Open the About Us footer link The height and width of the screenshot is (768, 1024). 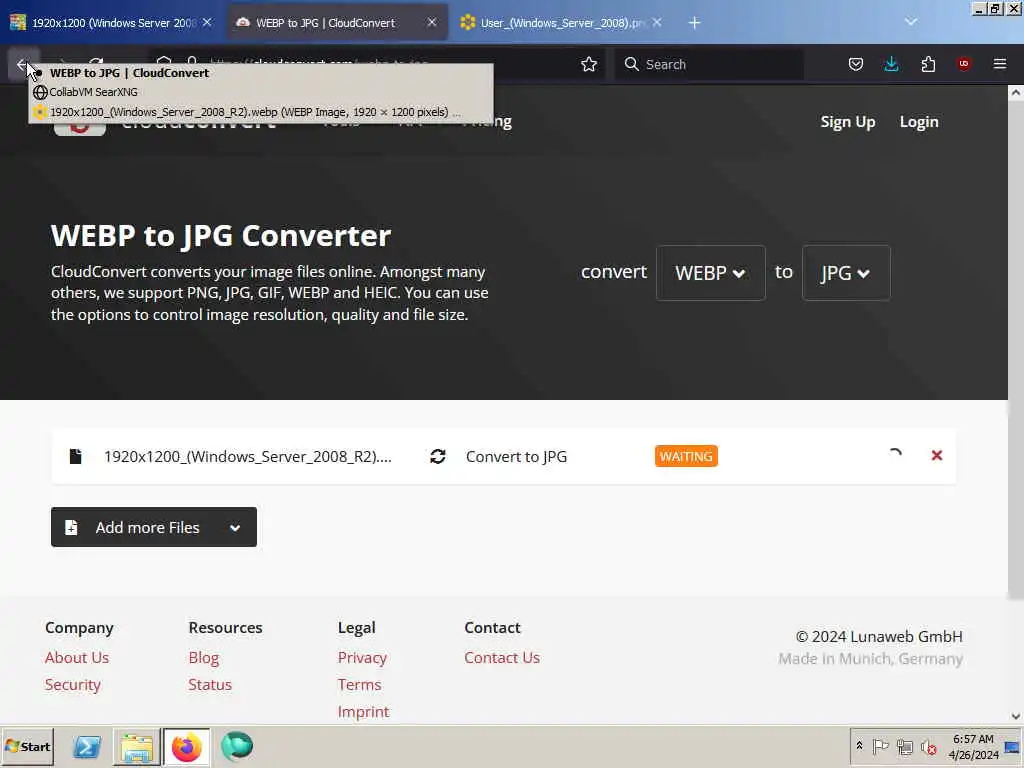click(x=77, y=658)
